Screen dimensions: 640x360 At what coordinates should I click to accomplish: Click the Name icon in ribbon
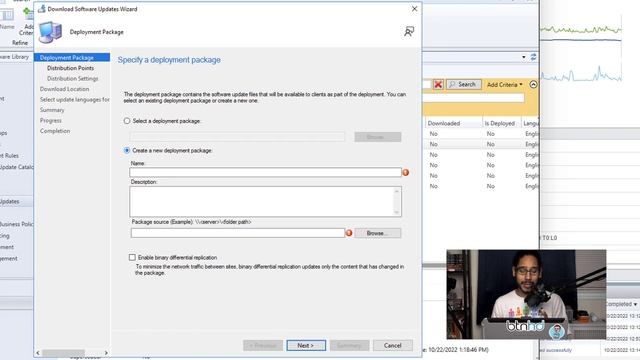(x=7, y=15)
